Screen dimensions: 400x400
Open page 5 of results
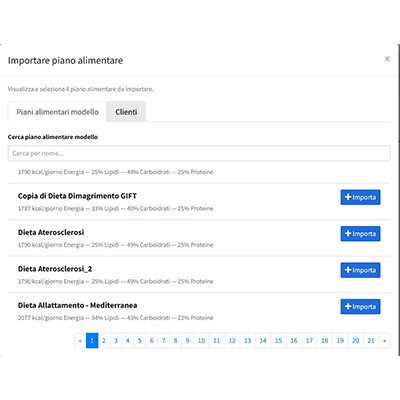pos(140,341)
